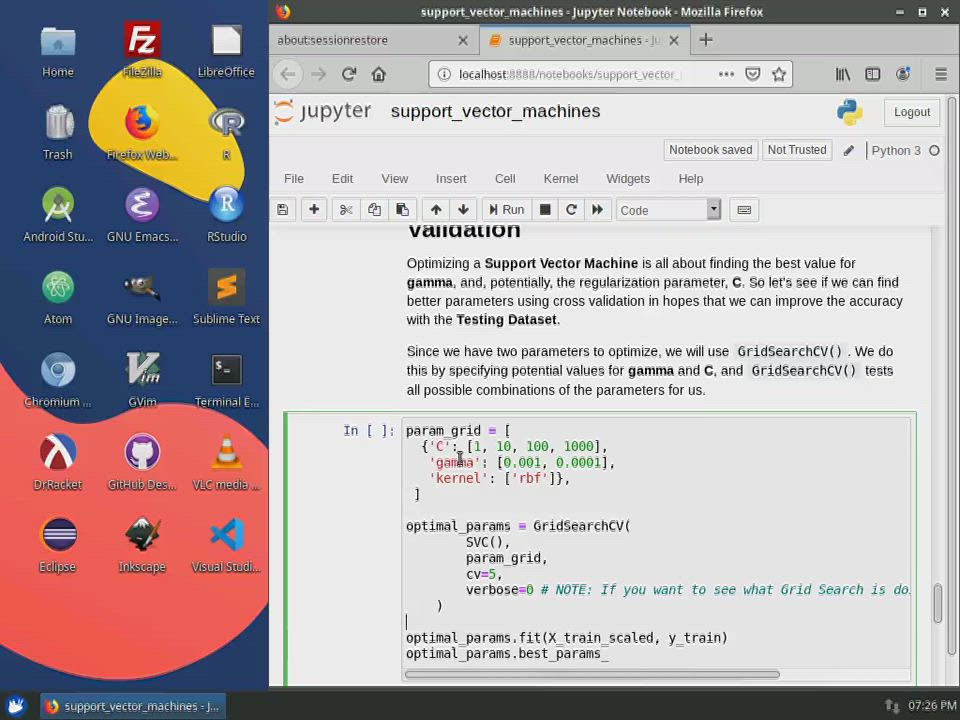This screenshot has height=720, width=960.
Task: Bookmark this page with star icon
Action: pyautogui.click(x=779, y=75)
